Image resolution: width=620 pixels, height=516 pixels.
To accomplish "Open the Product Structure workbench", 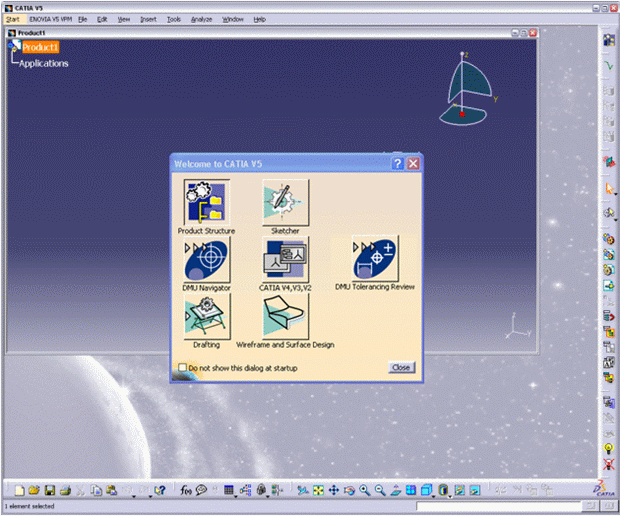I will coord(206,203).
